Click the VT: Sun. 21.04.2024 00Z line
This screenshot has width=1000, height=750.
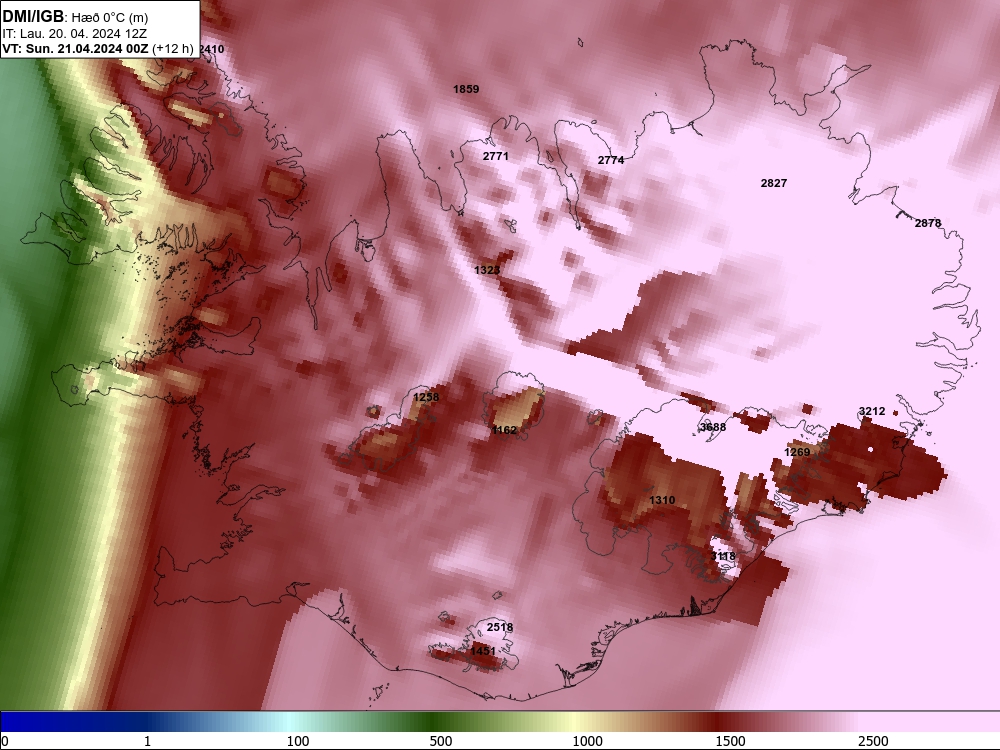coord(98,48)
